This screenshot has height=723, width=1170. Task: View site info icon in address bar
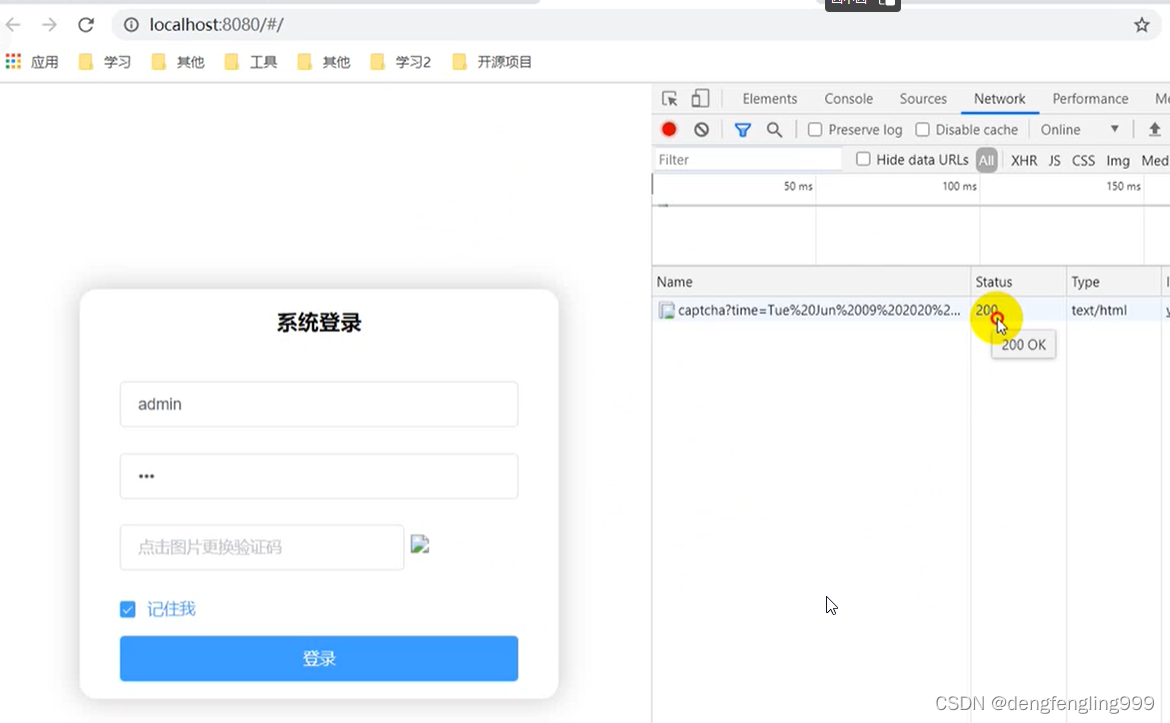coord(131,25)
